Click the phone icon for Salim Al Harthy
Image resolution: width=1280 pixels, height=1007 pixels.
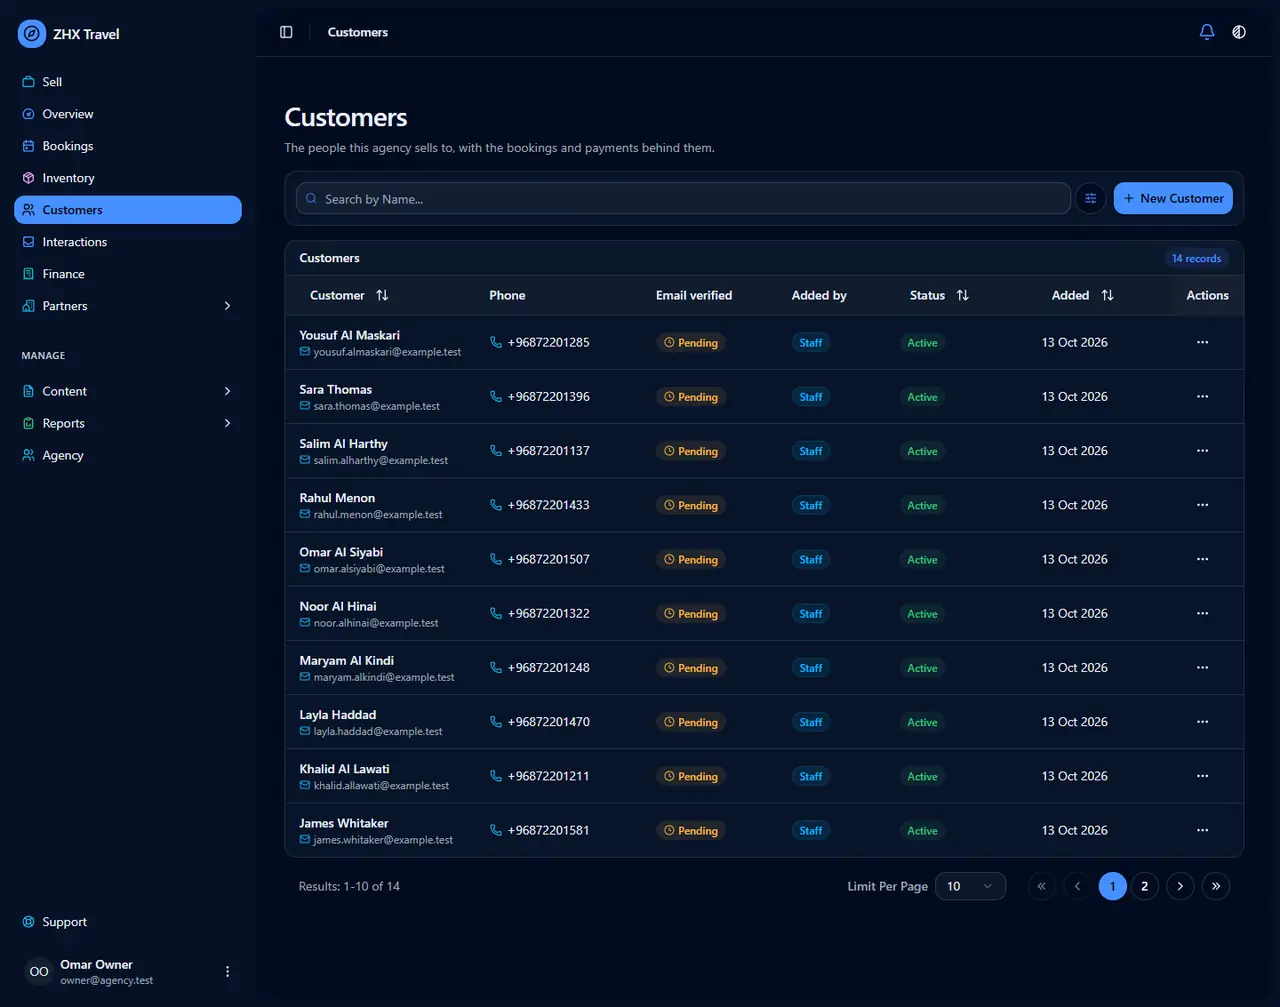pyautogui.click(x=496, y=451)
